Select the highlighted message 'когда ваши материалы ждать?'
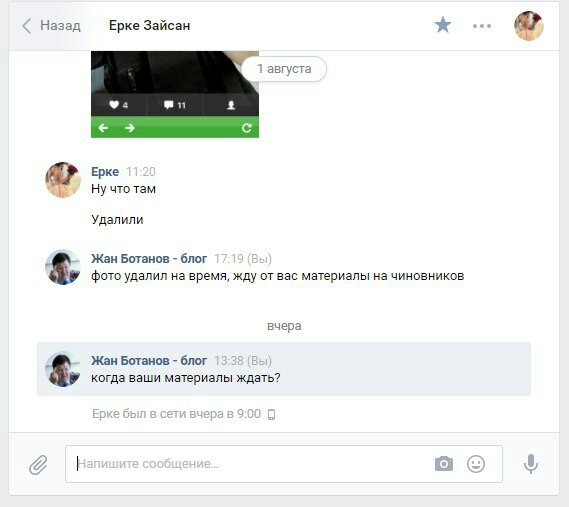569x507 pixels. pyautogui.click(x=284, y=369)
